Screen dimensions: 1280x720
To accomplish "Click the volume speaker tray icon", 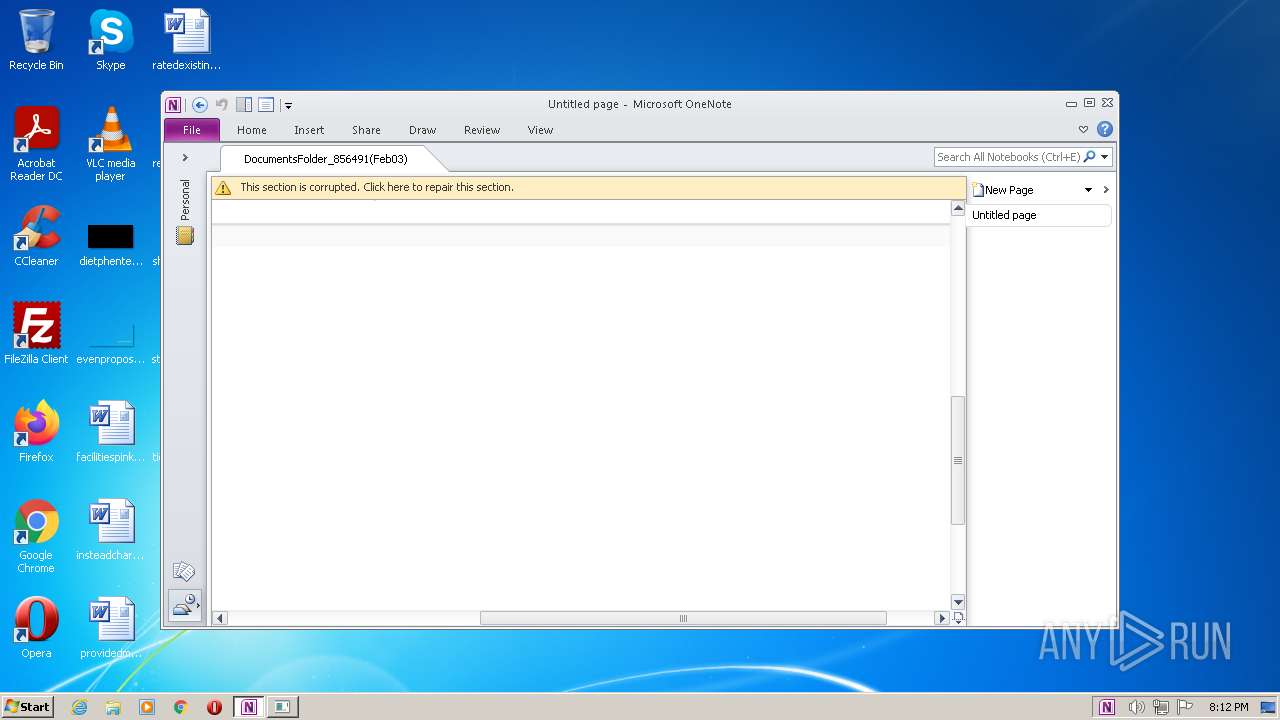I will click(1136, 707).
